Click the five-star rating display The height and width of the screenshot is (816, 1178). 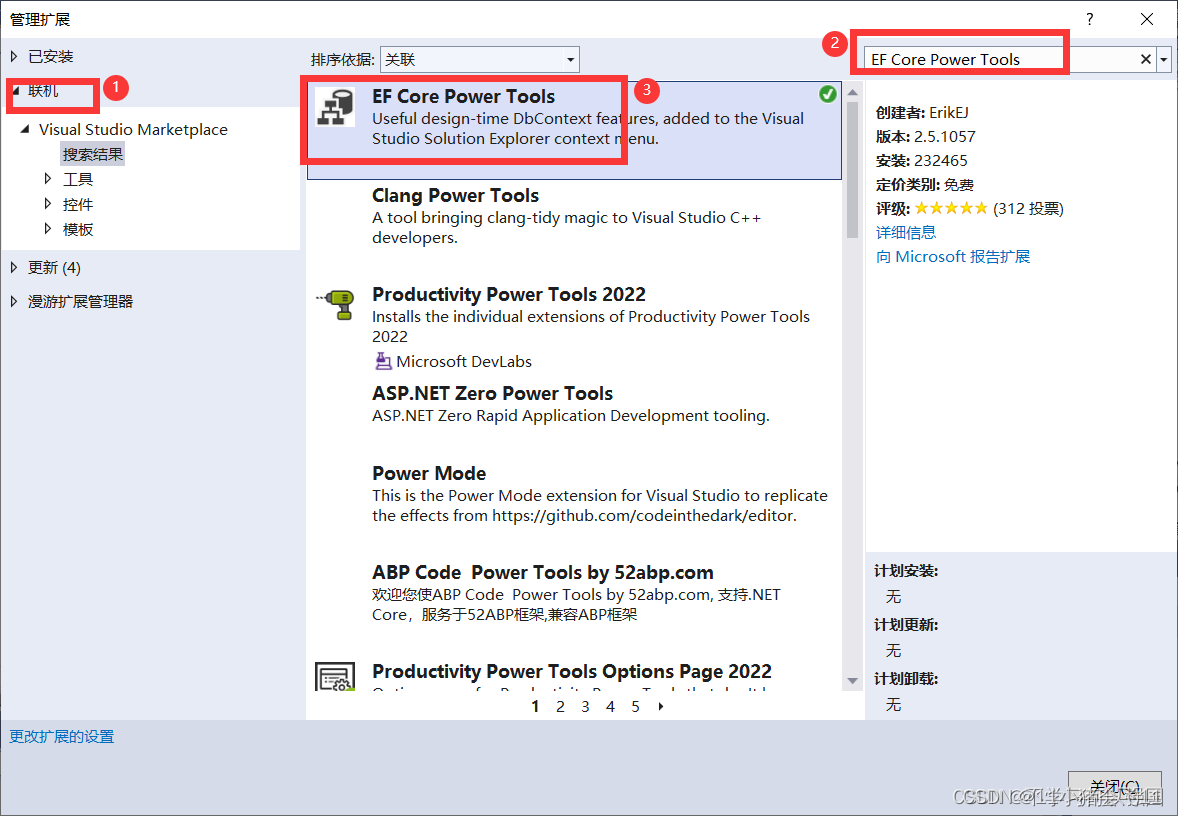(950, 208)
